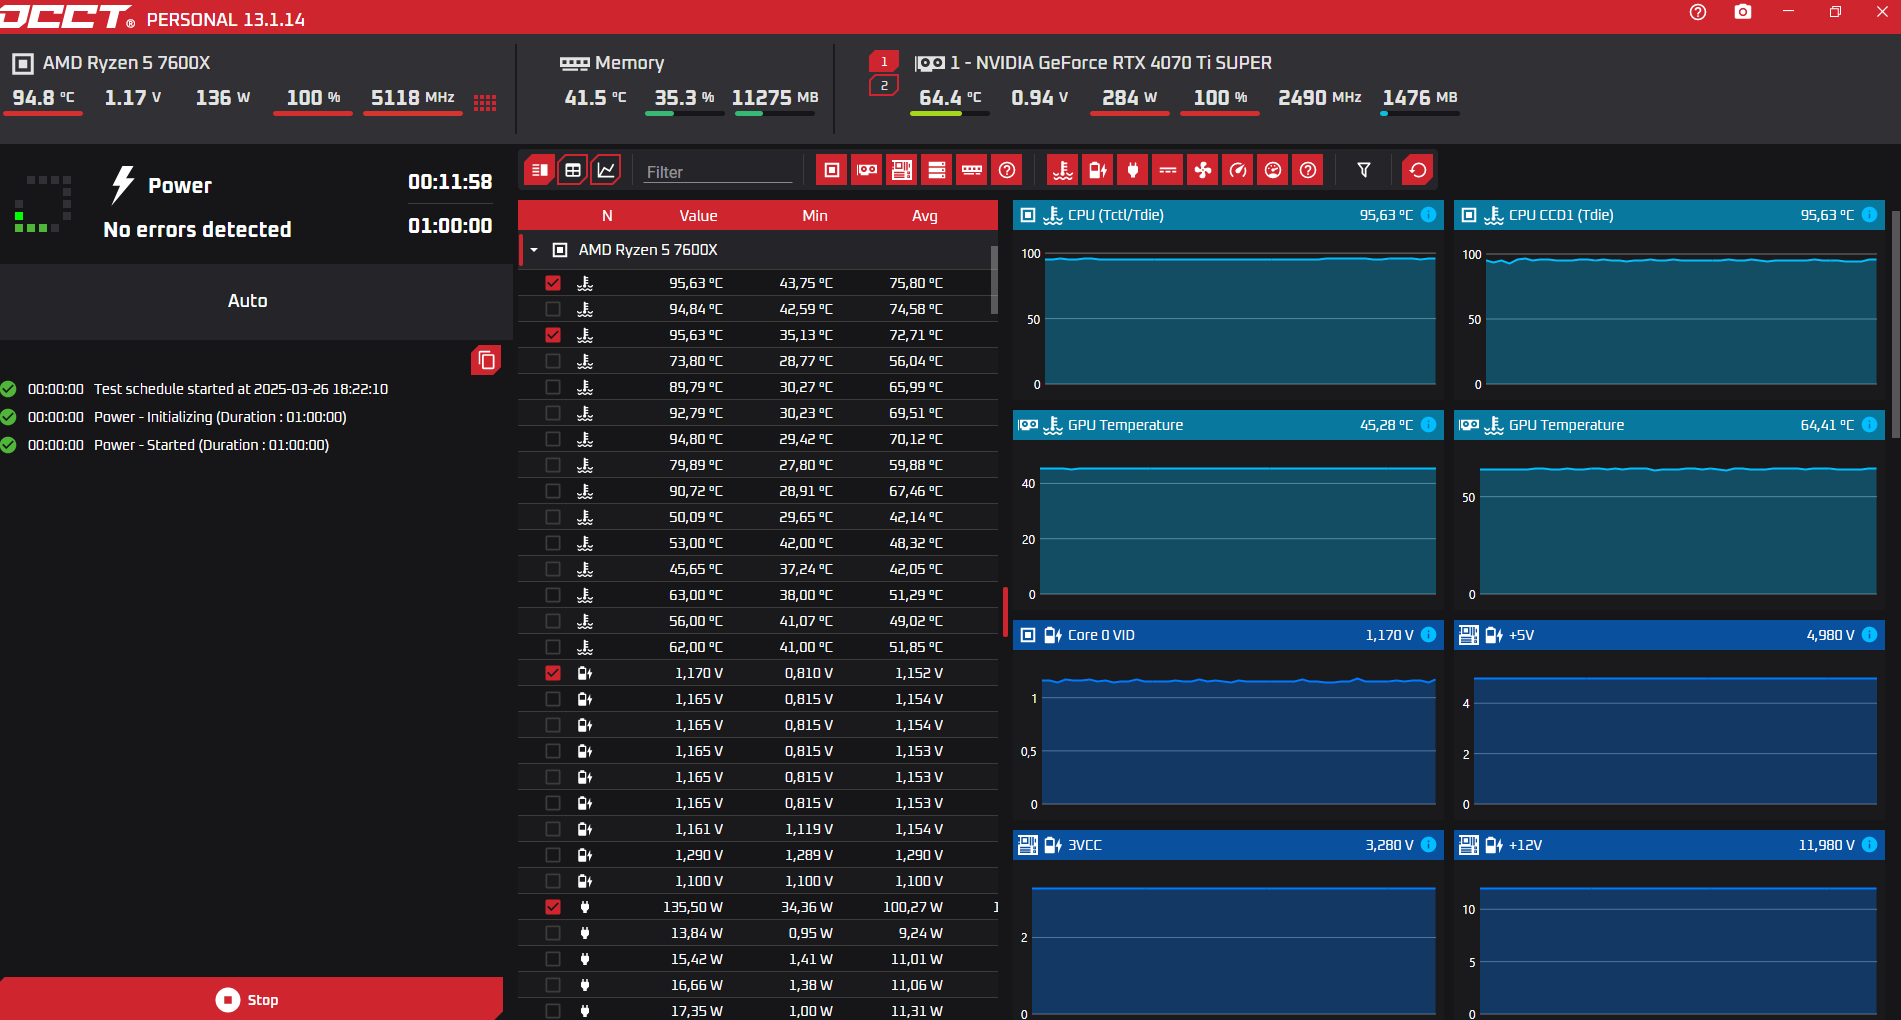Show info for the Core 0 VID graph
The image size is (1901, 1020).
coord(1428,635)
